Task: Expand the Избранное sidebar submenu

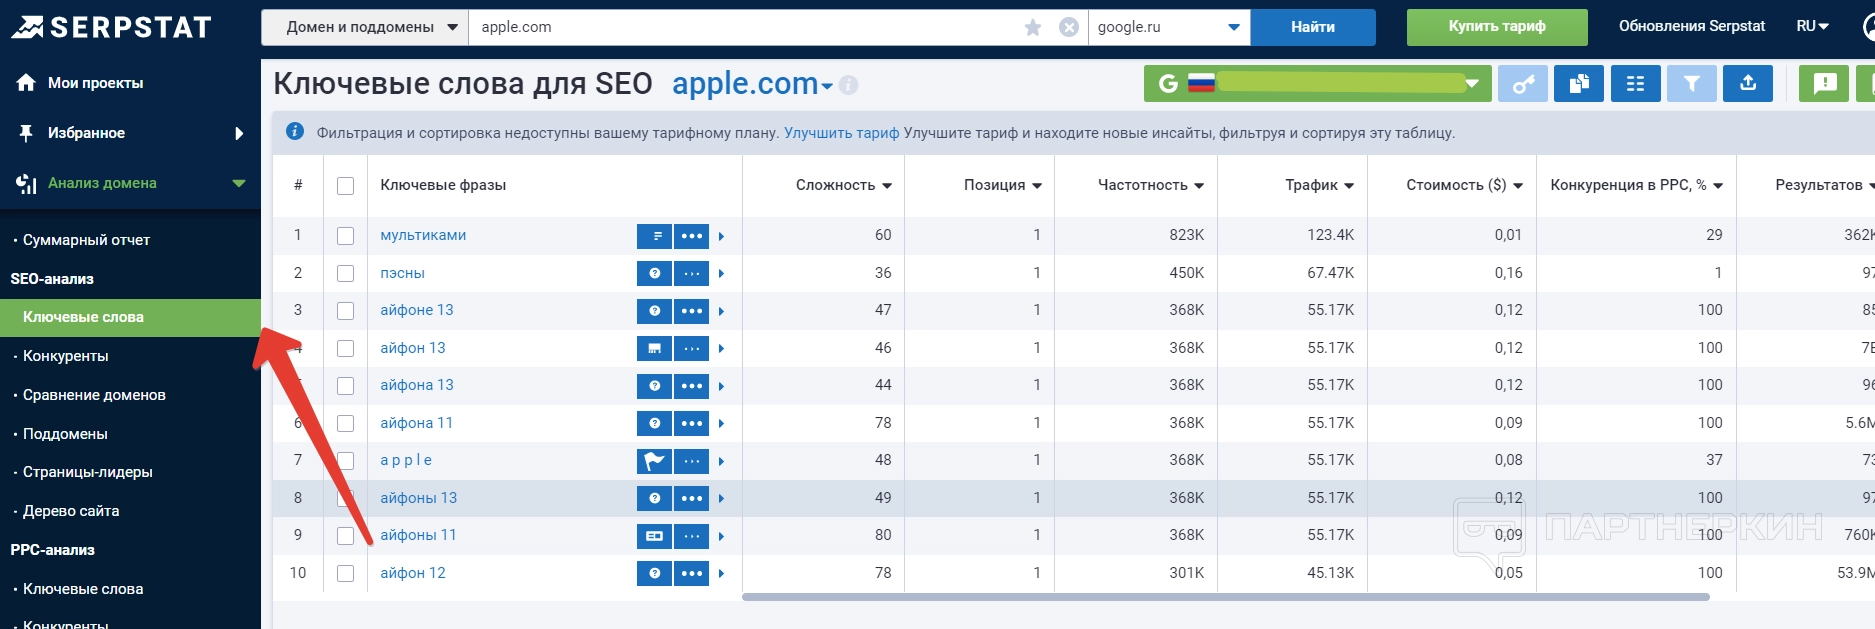Action: [x=239, y=133]
